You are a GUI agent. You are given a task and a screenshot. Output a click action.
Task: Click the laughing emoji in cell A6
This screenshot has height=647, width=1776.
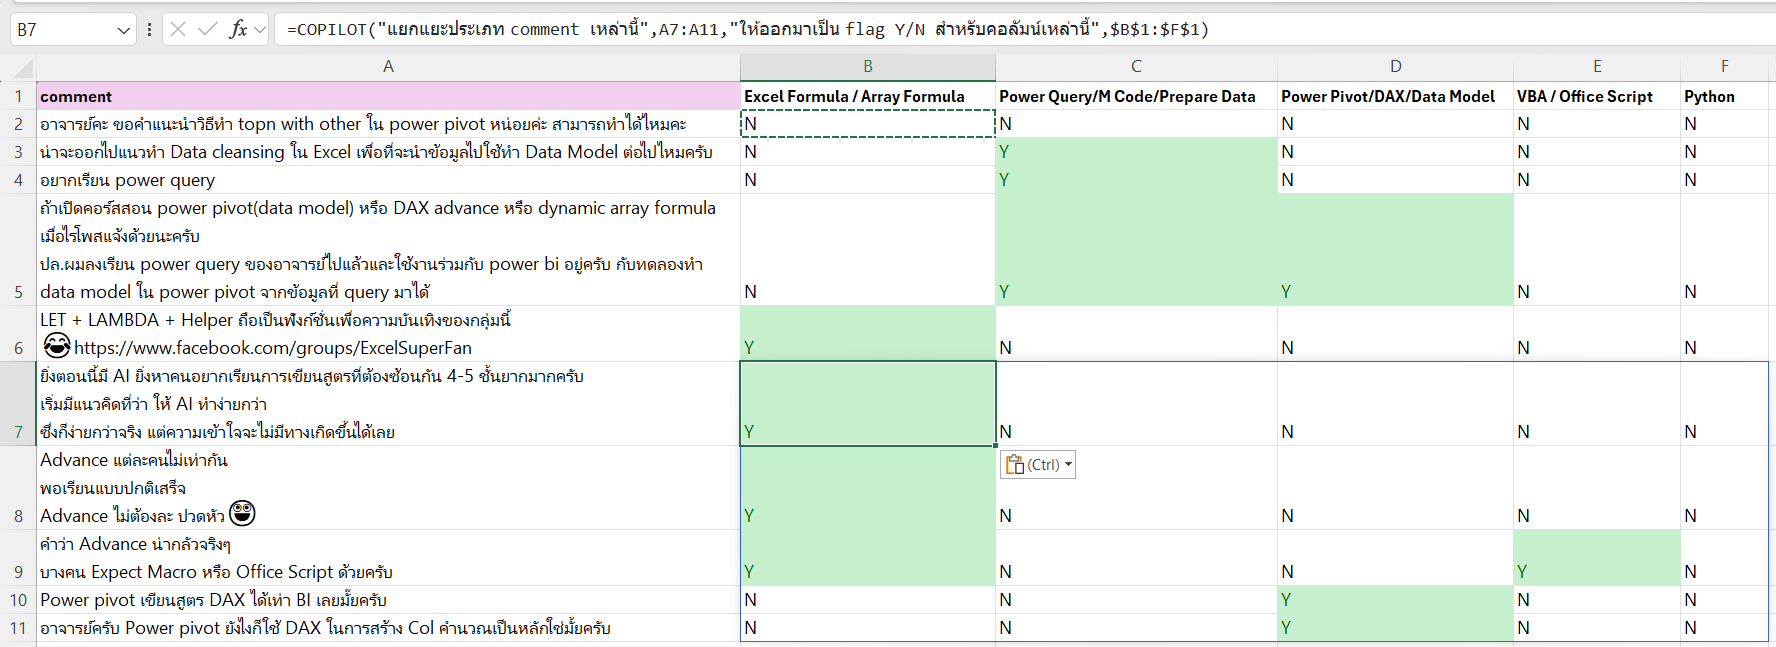(57, 345)
